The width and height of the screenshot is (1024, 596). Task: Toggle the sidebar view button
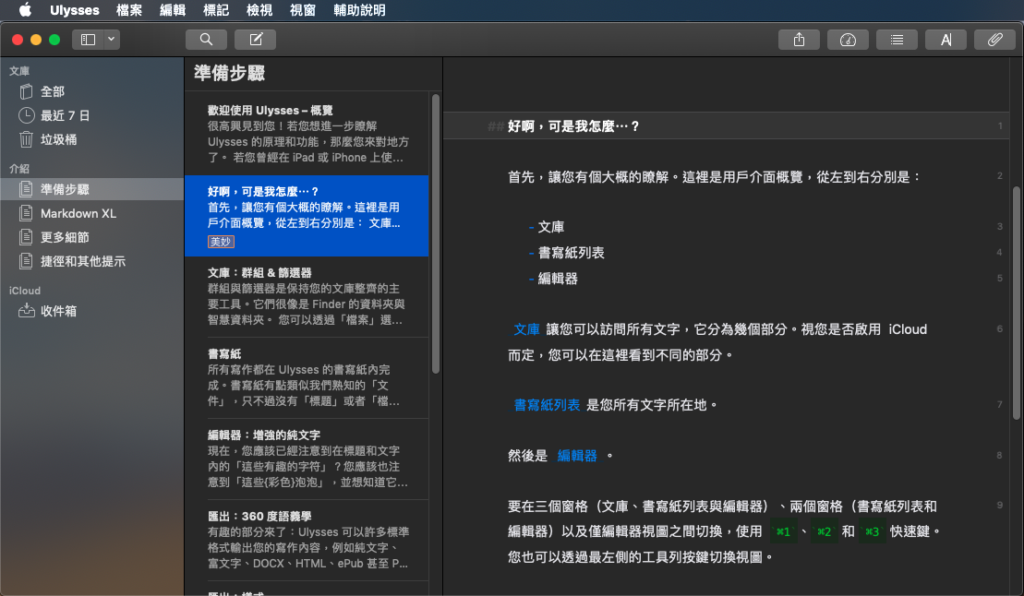88,40
